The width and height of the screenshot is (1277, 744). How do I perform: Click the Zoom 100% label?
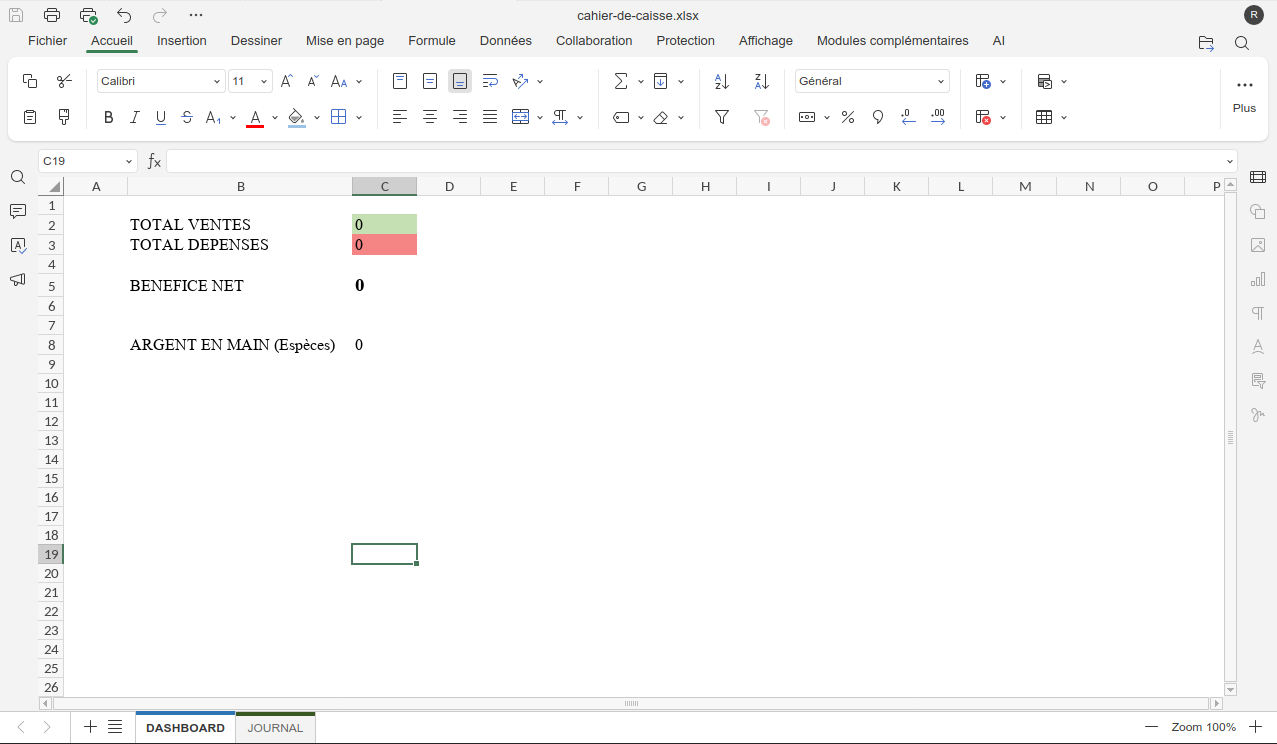[1204, 727]
